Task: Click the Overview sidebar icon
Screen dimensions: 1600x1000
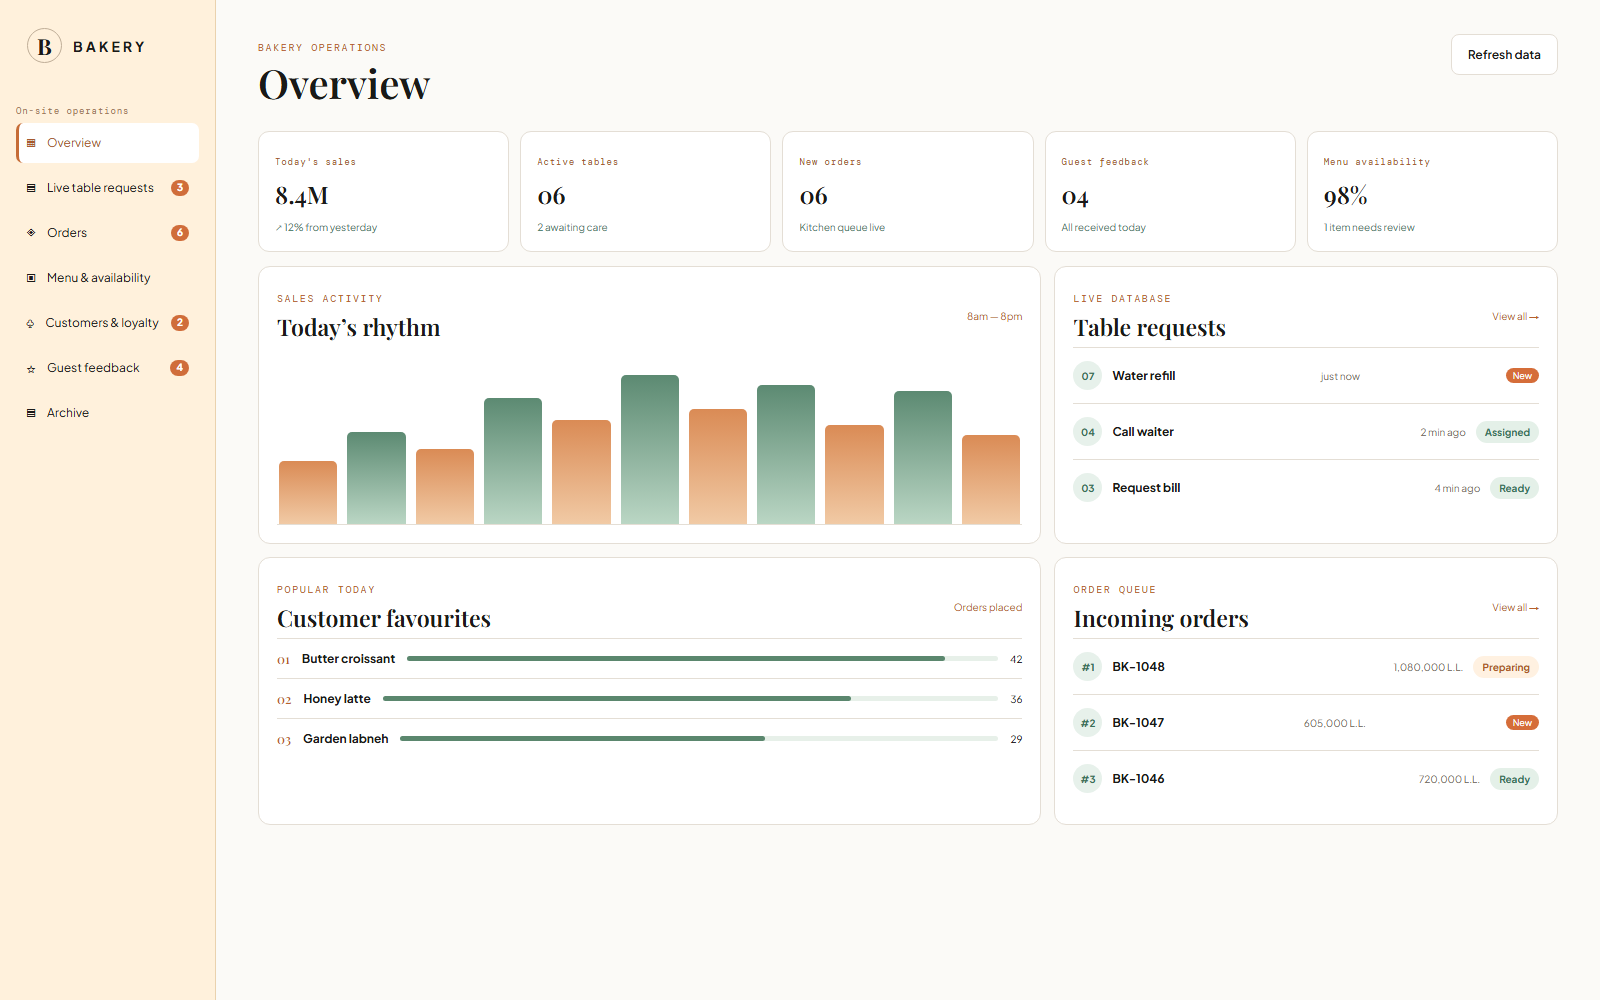Action: coord(31,143)
